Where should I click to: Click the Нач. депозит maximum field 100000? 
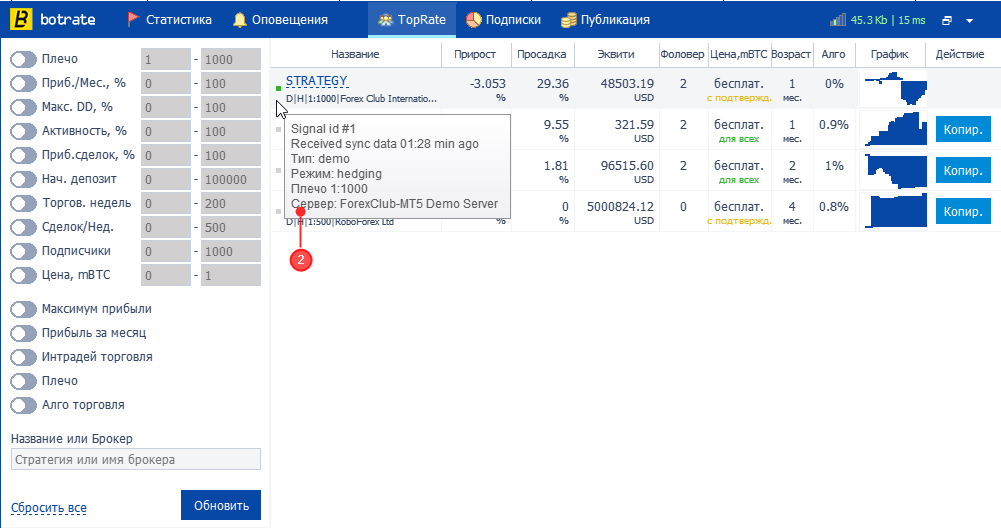230,179
